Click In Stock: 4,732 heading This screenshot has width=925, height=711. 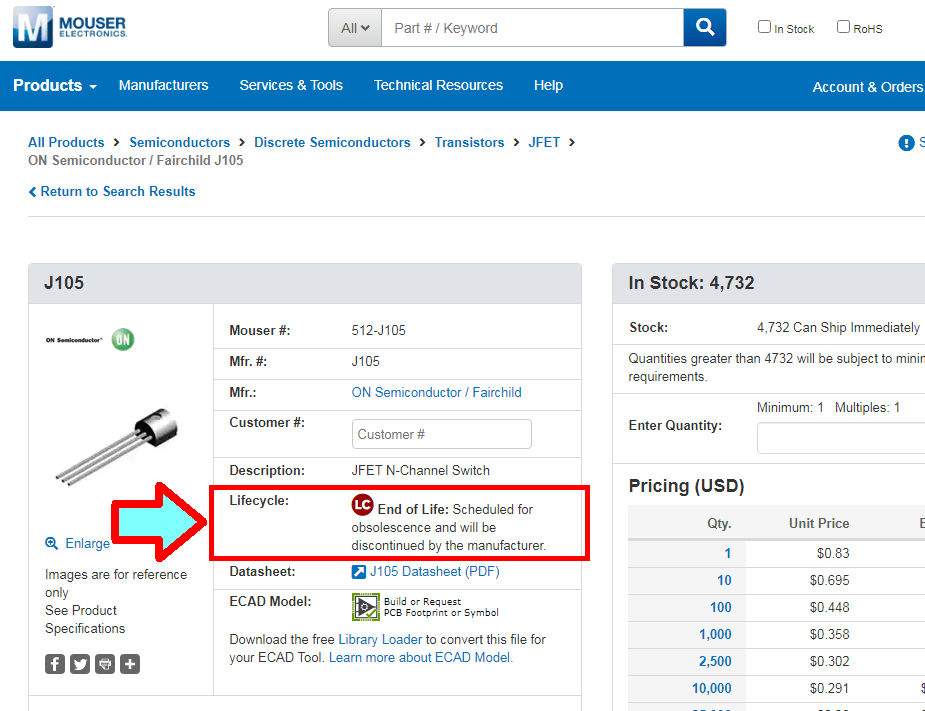(691, 283)
